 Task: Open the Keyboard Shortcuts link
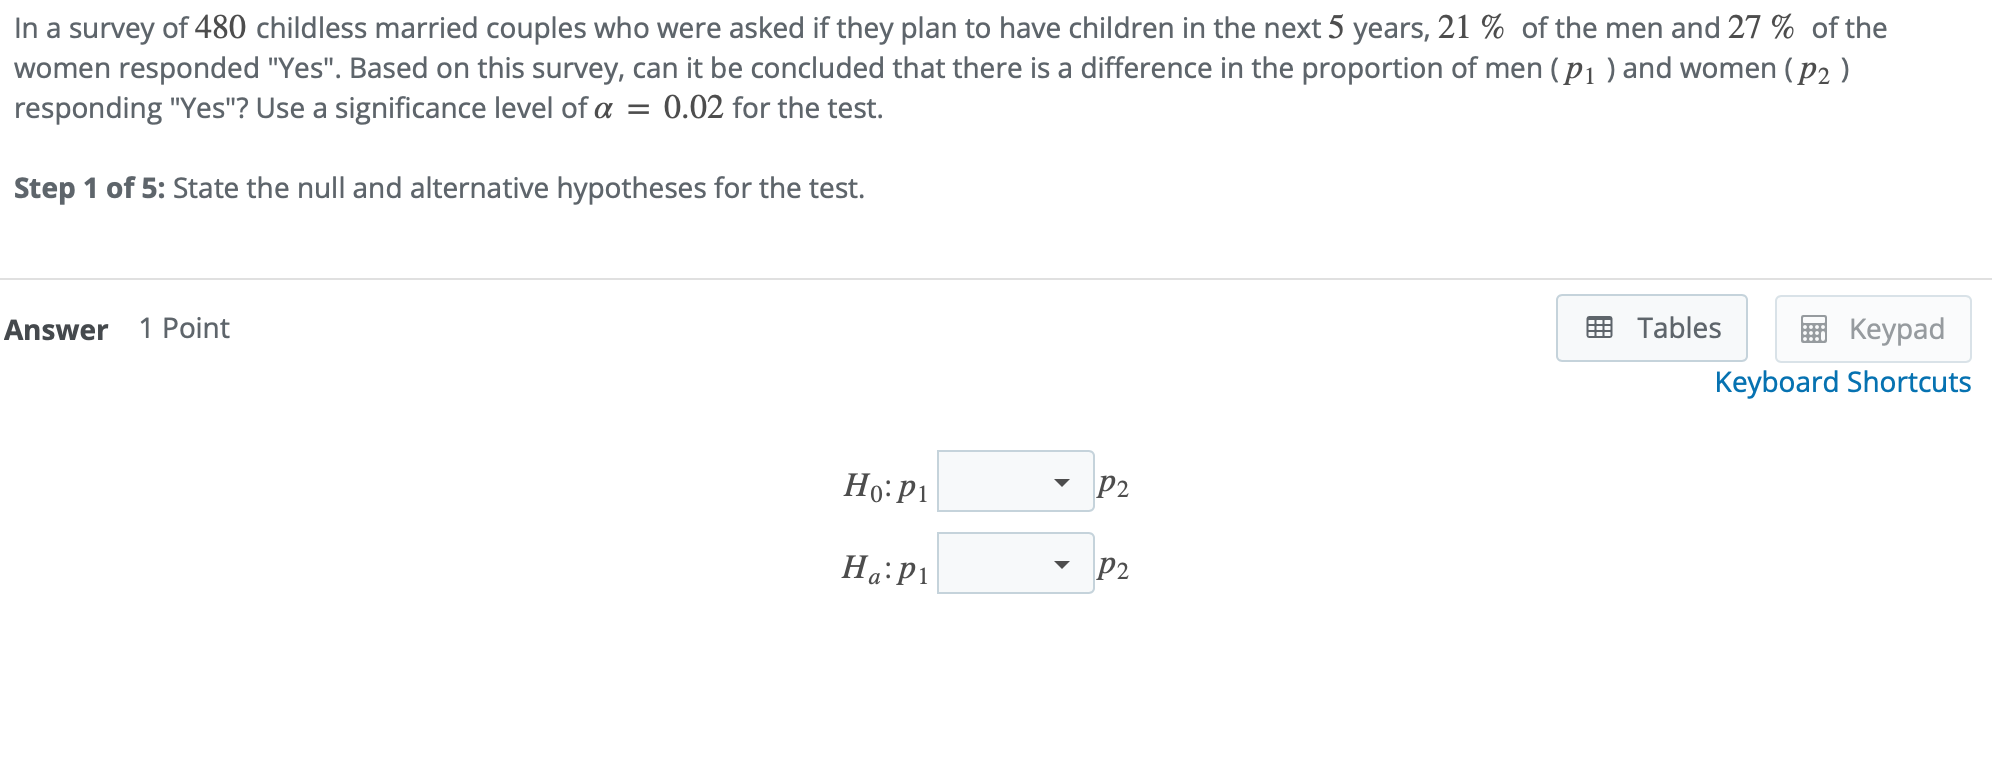coord(1843,382)
